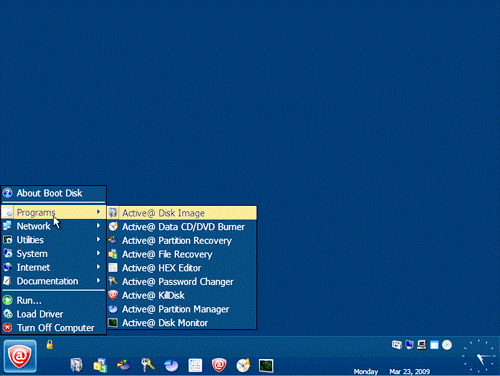Open Active@ HEX Editor menu entry
Image resolution: width=500 pixels, height=376 pixels.
click(182, 268)
